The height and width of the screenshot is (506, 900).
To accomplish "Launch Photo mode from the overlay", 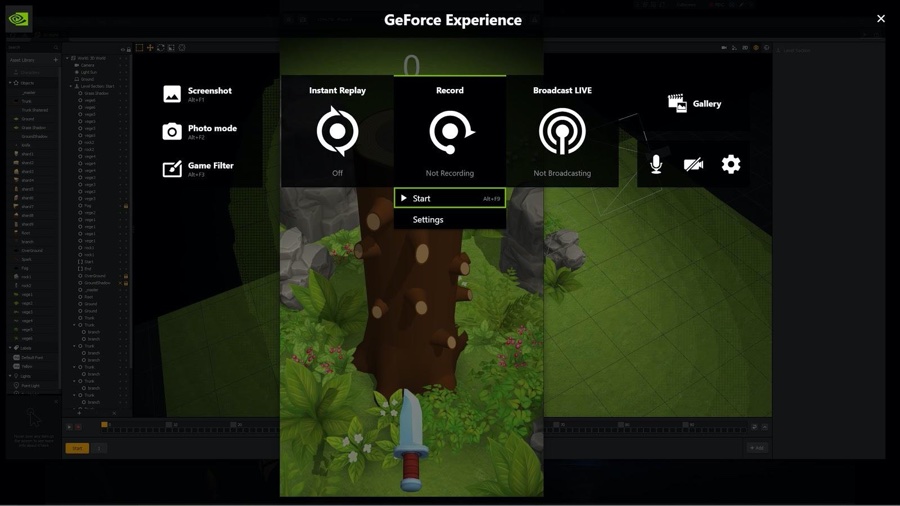I will click(x=200, y=131).
